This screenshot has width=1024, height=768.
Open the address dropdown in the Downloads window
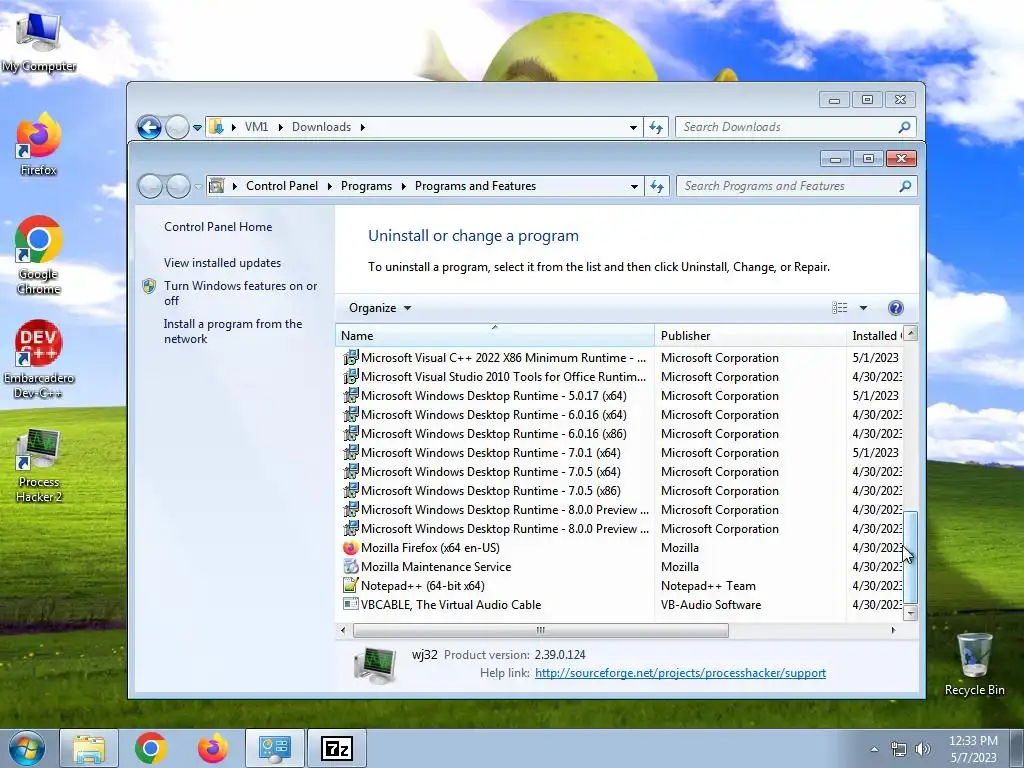point(633,127)
